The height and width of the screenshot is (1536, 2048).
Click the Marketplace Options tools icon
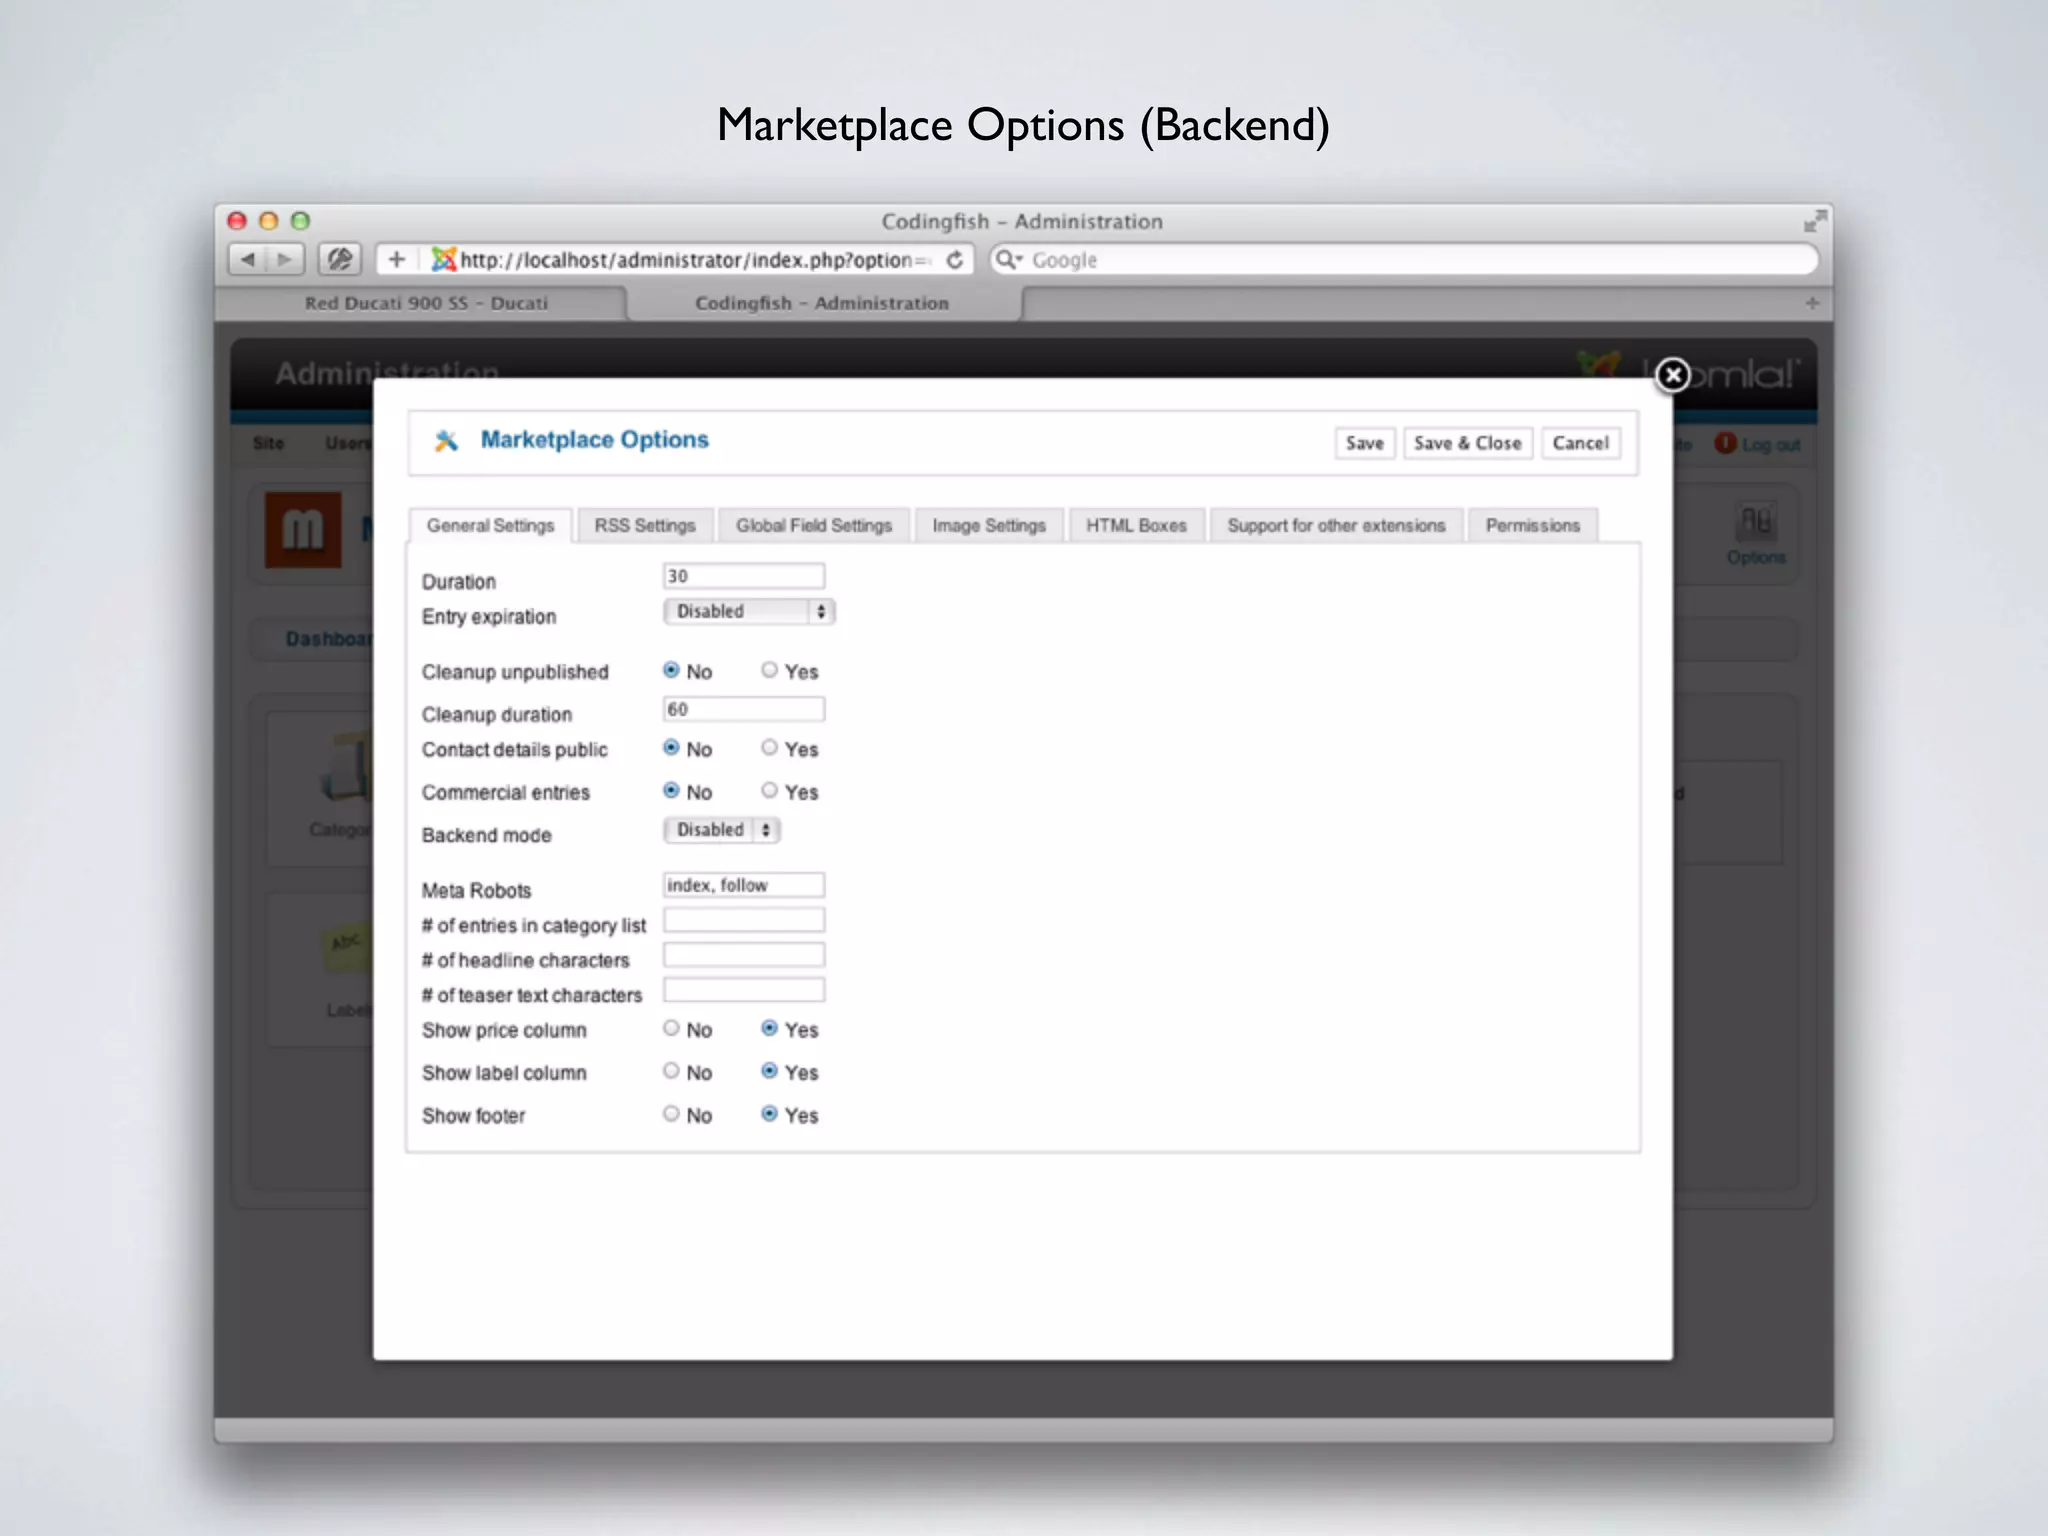pyautogui.click(x=446, y=441)
